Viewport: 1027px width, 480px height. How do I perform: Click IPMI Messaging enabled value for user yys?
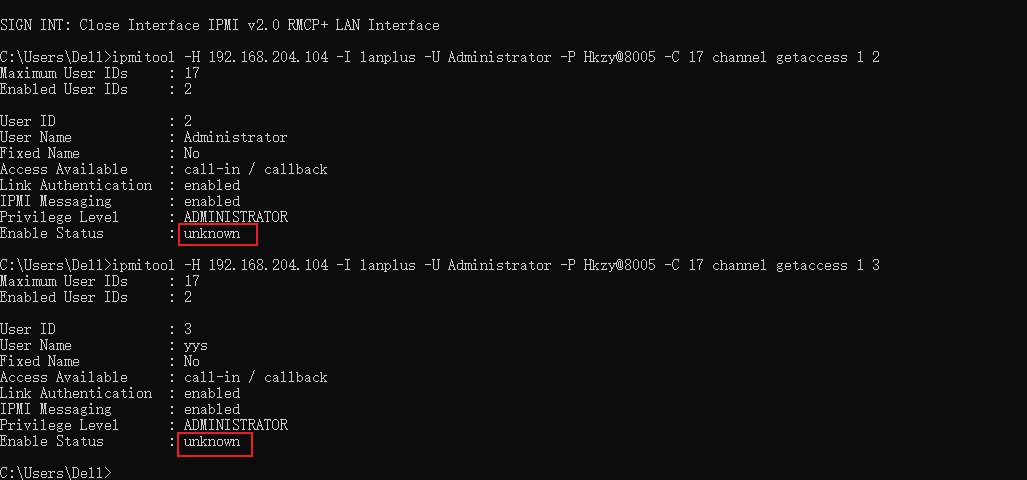pos(212,409)
